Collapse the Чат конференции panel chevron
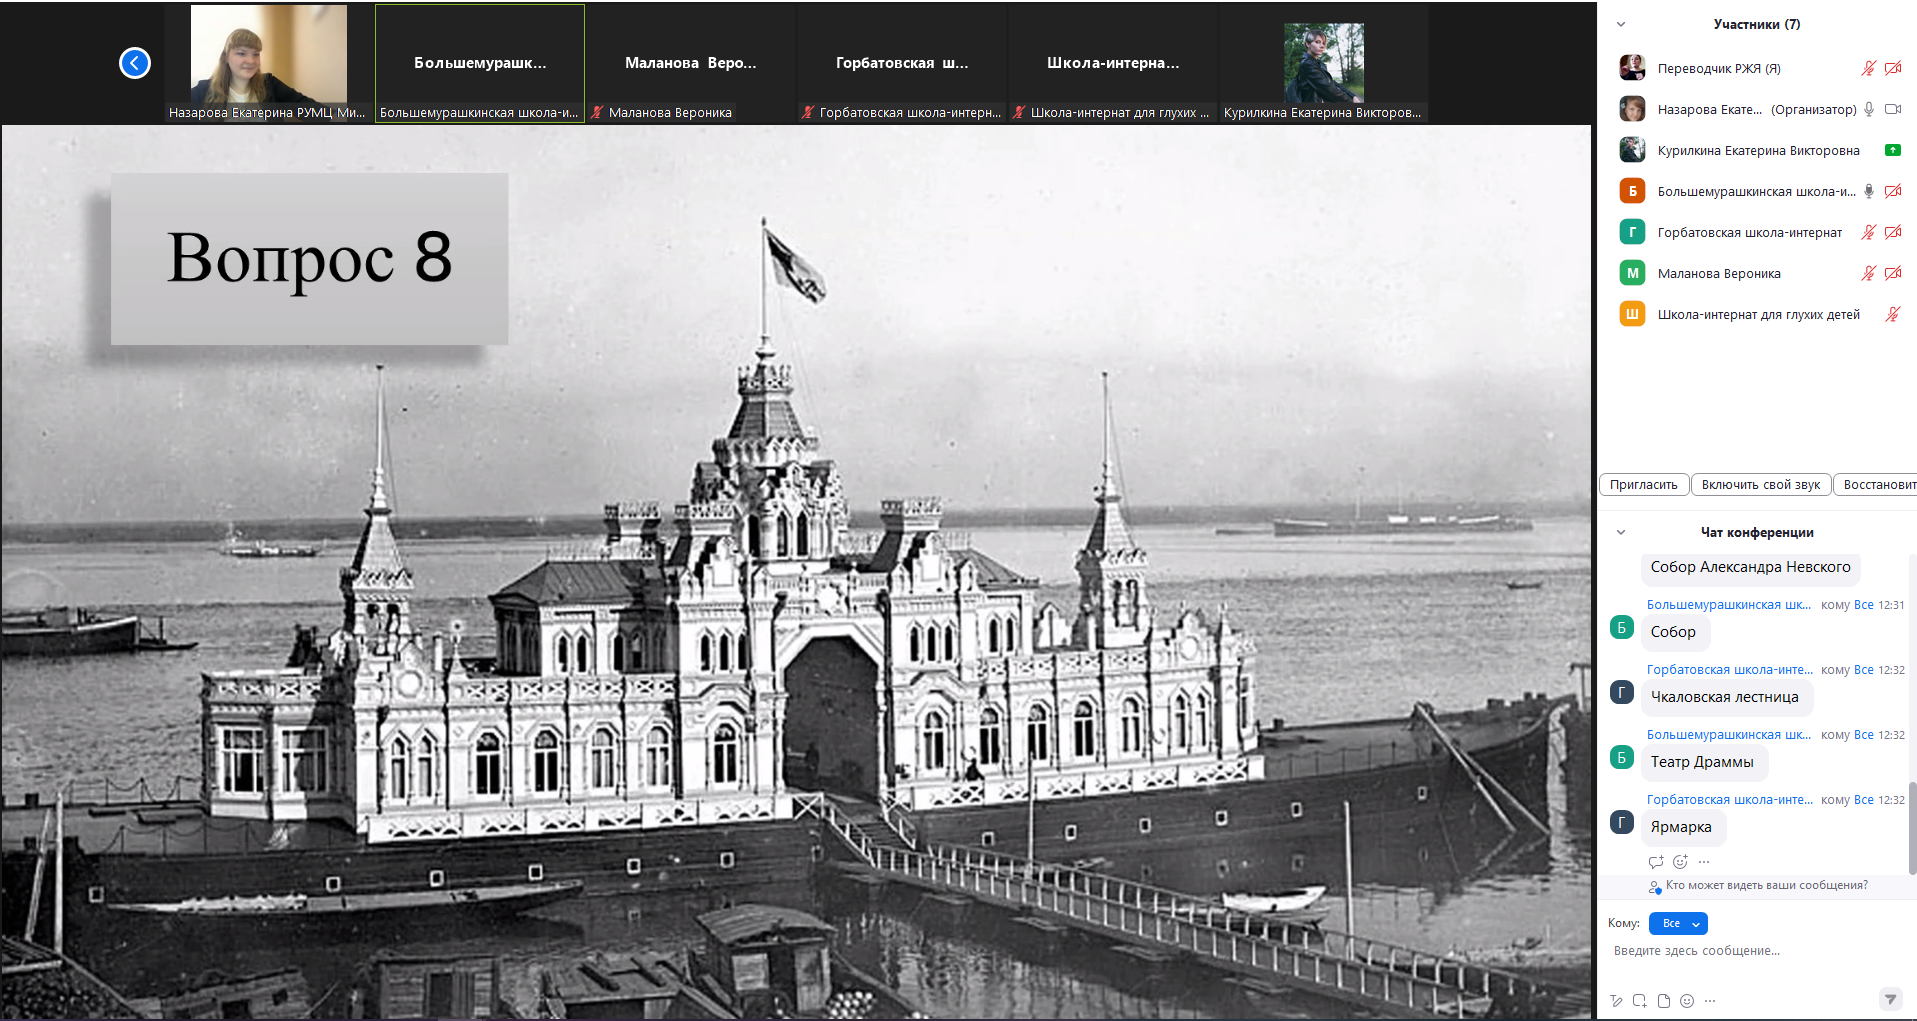Screen dimensions: 1917x1021 [1621, 532]
